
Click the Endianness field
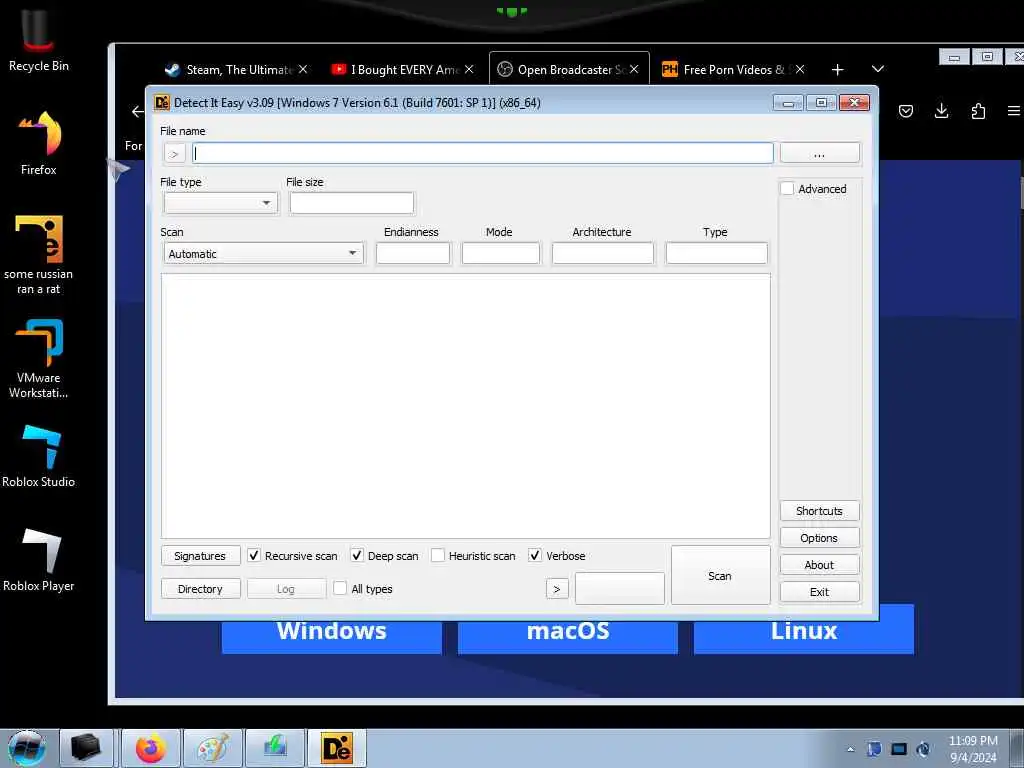pyautogui.click(x=413, y=253)
